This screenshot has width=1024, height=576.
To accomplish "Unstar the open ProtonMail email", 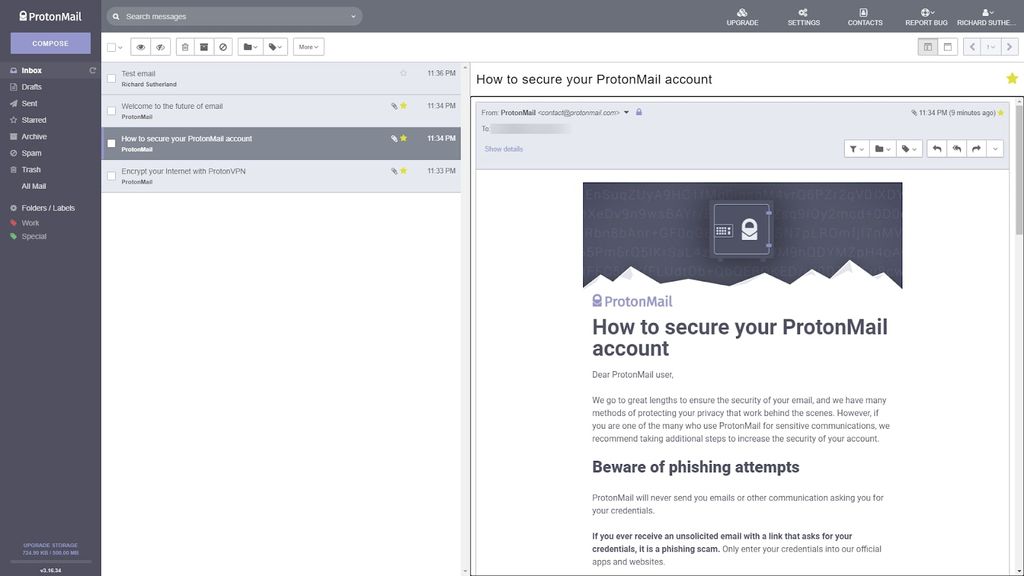I will tap(1010, 77).
